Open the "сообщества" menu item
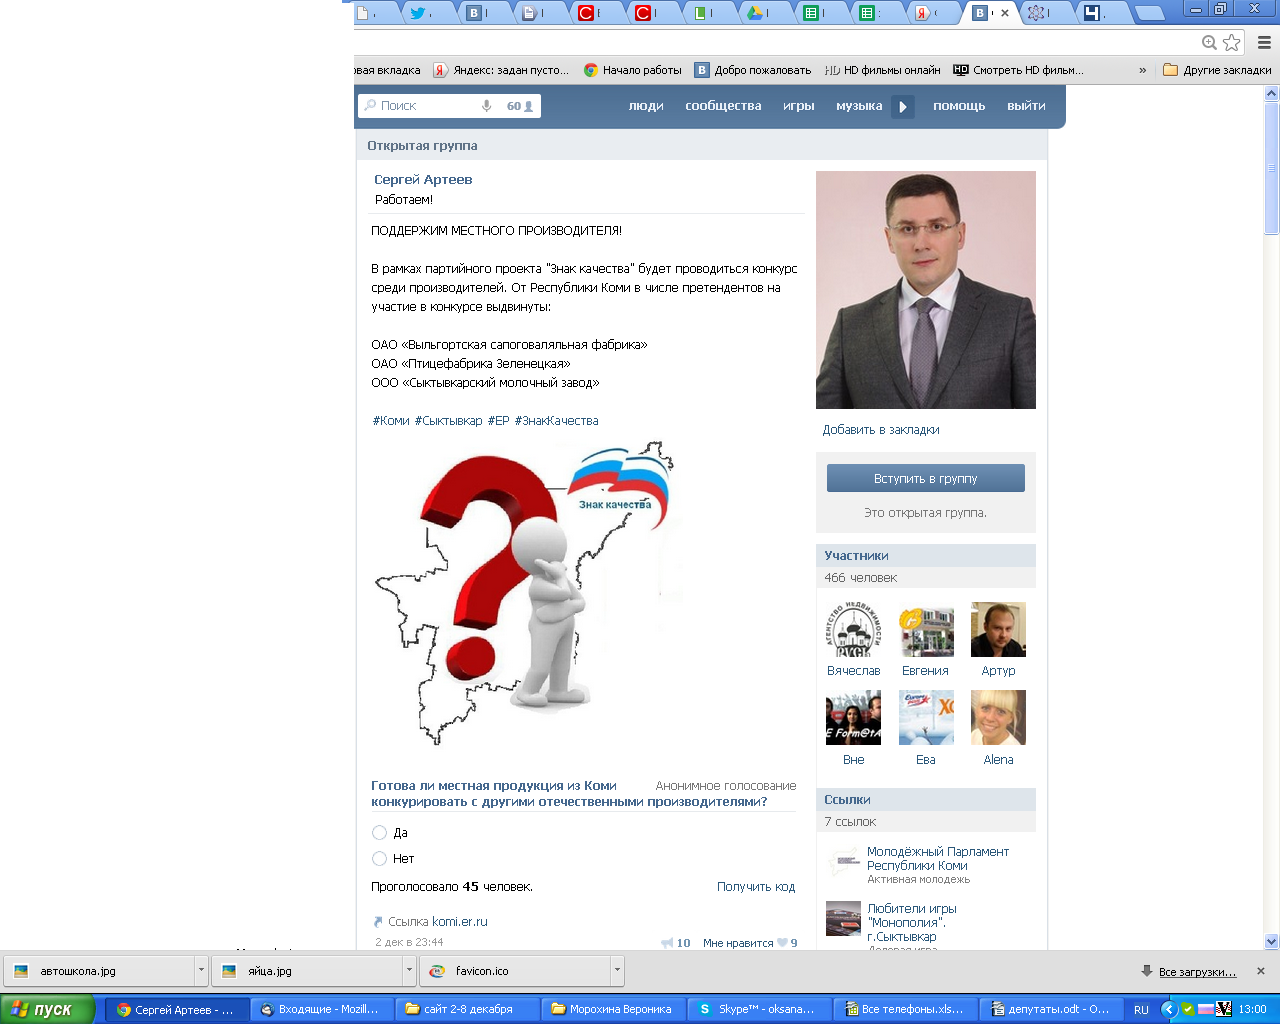 click(723, 106)
